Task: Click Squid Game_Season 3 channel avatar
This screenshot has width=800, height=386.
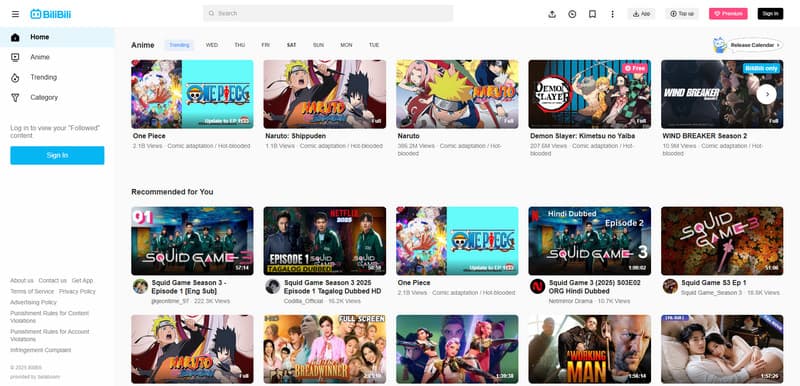Action: (670, 286)
